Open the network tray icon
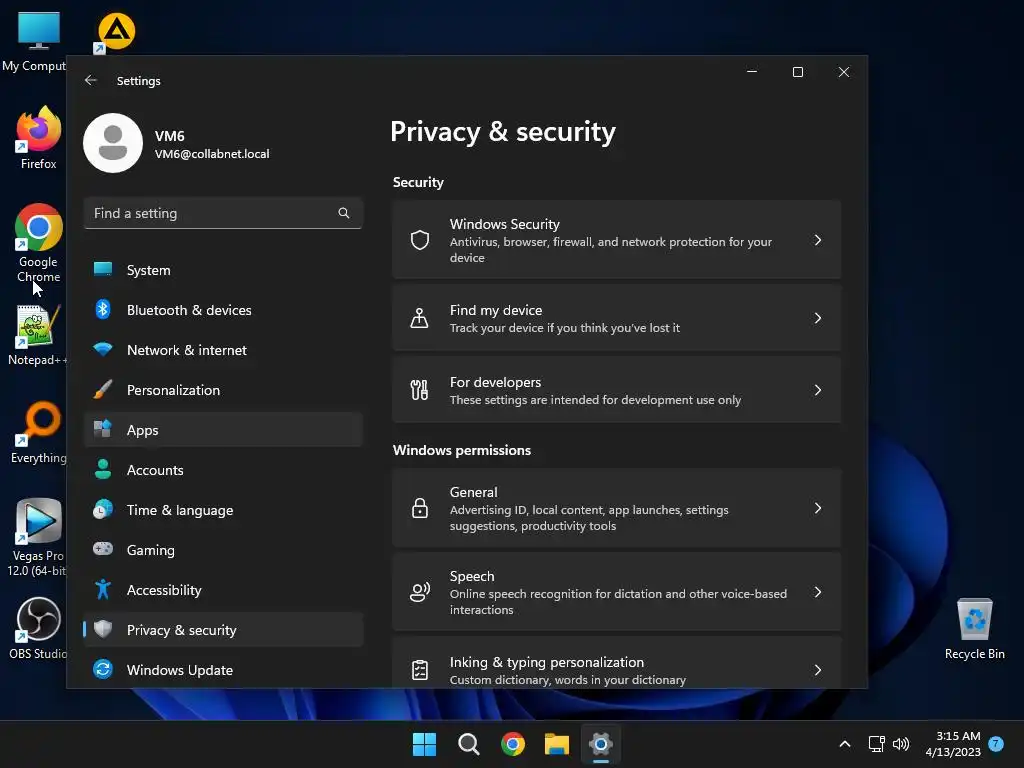1024x768 pixels. [876, 744]
